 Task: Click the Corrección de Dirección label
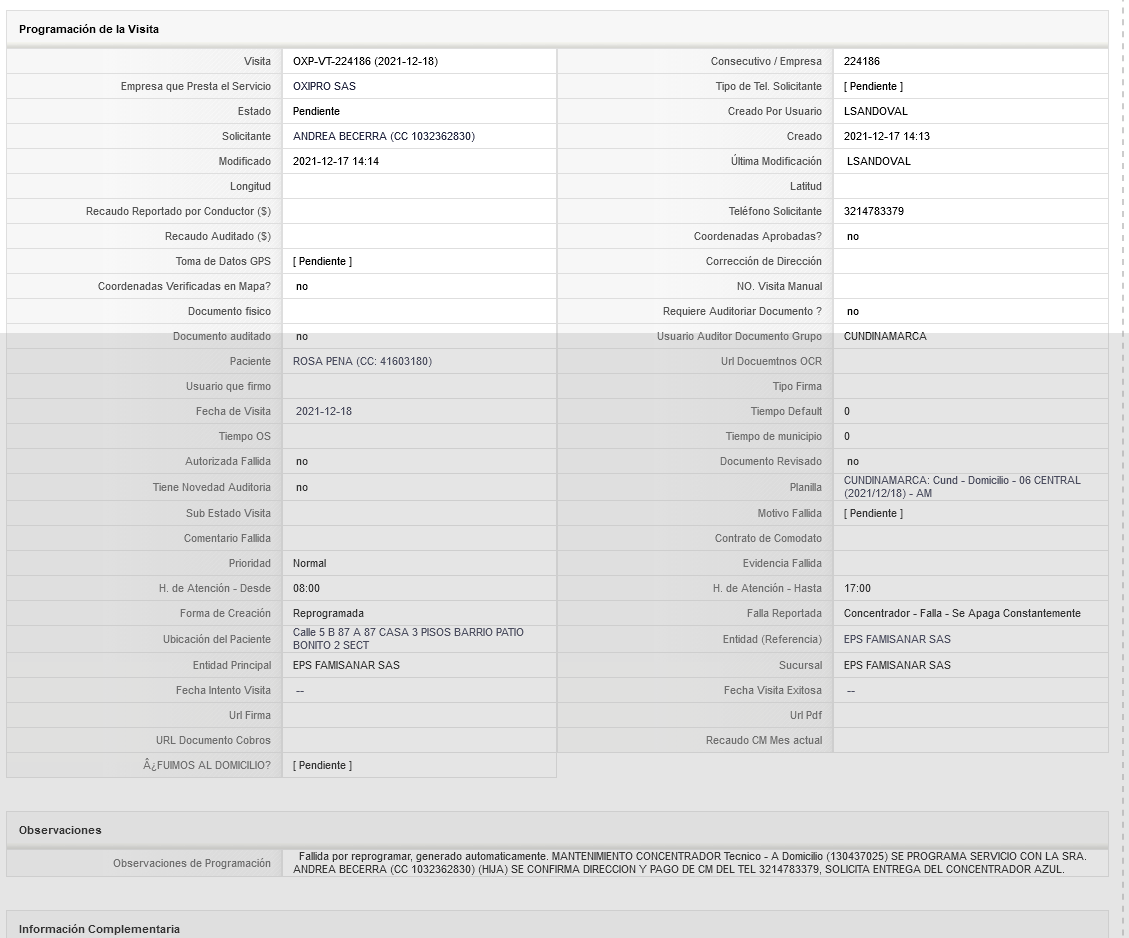click(x=763, y=261)
